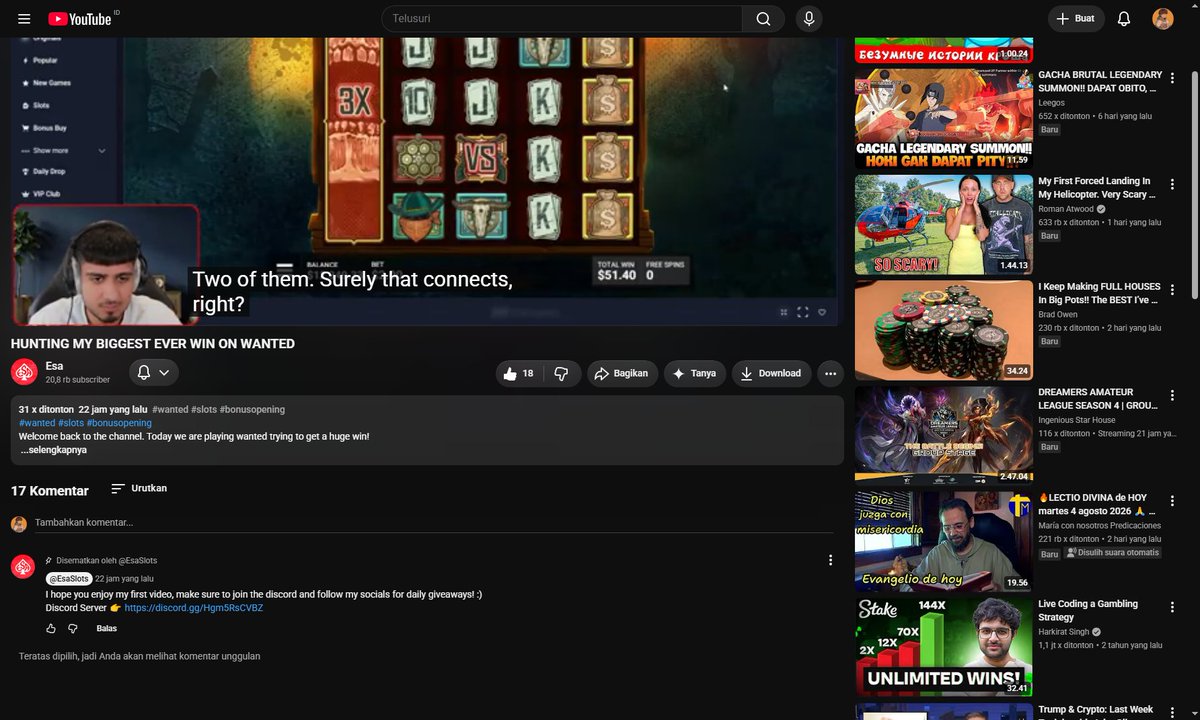Expand description with ...selengkapnya
The height and width of the screenshot is (720, 1200).
click(54, 450)
